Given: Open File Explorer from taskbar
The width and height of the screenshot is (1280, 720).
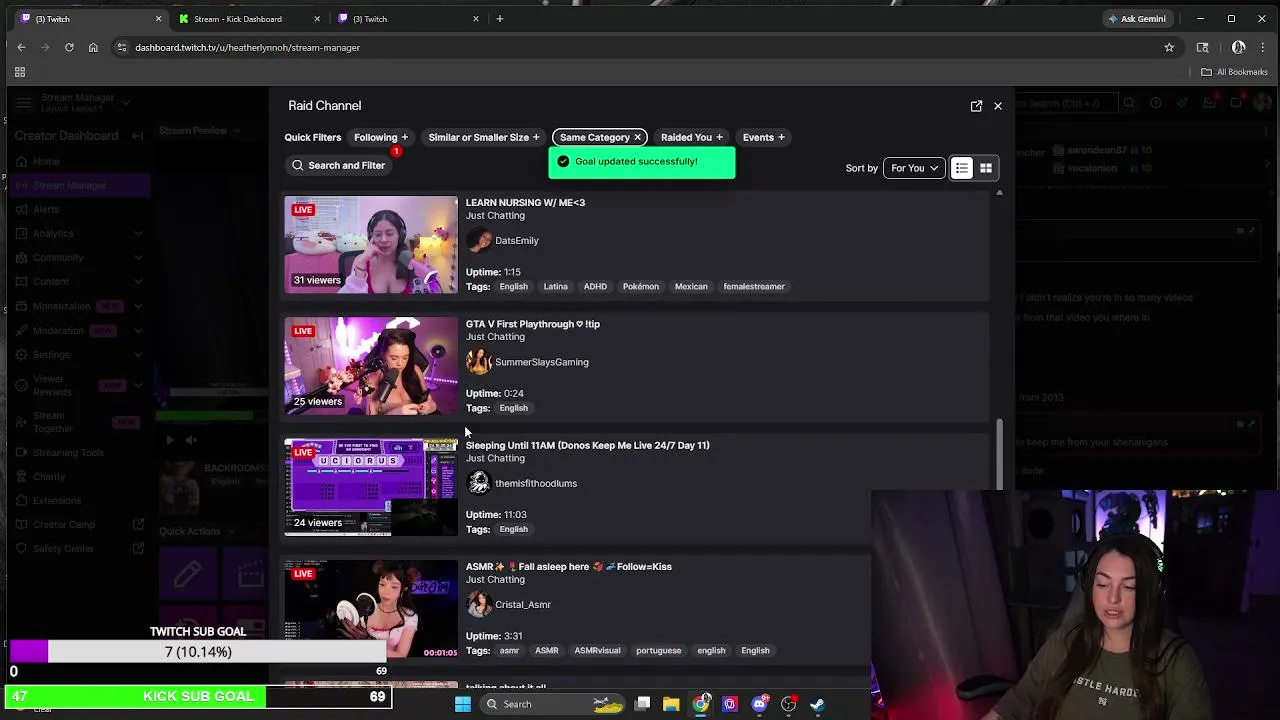Looking at the screenshot, I should click(x=671, y=704).
